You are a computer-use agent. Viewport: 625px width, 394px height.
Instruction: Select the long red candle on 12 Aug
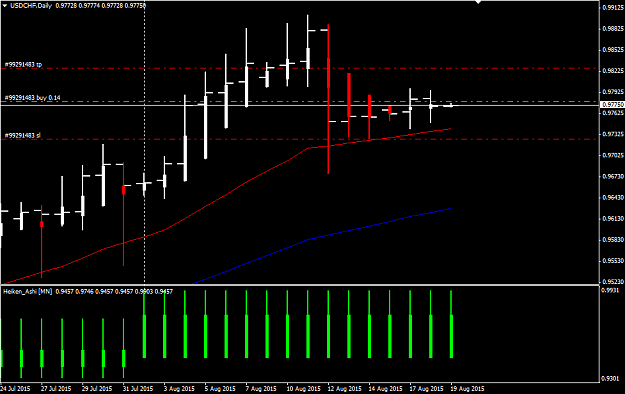pos(328,99)
